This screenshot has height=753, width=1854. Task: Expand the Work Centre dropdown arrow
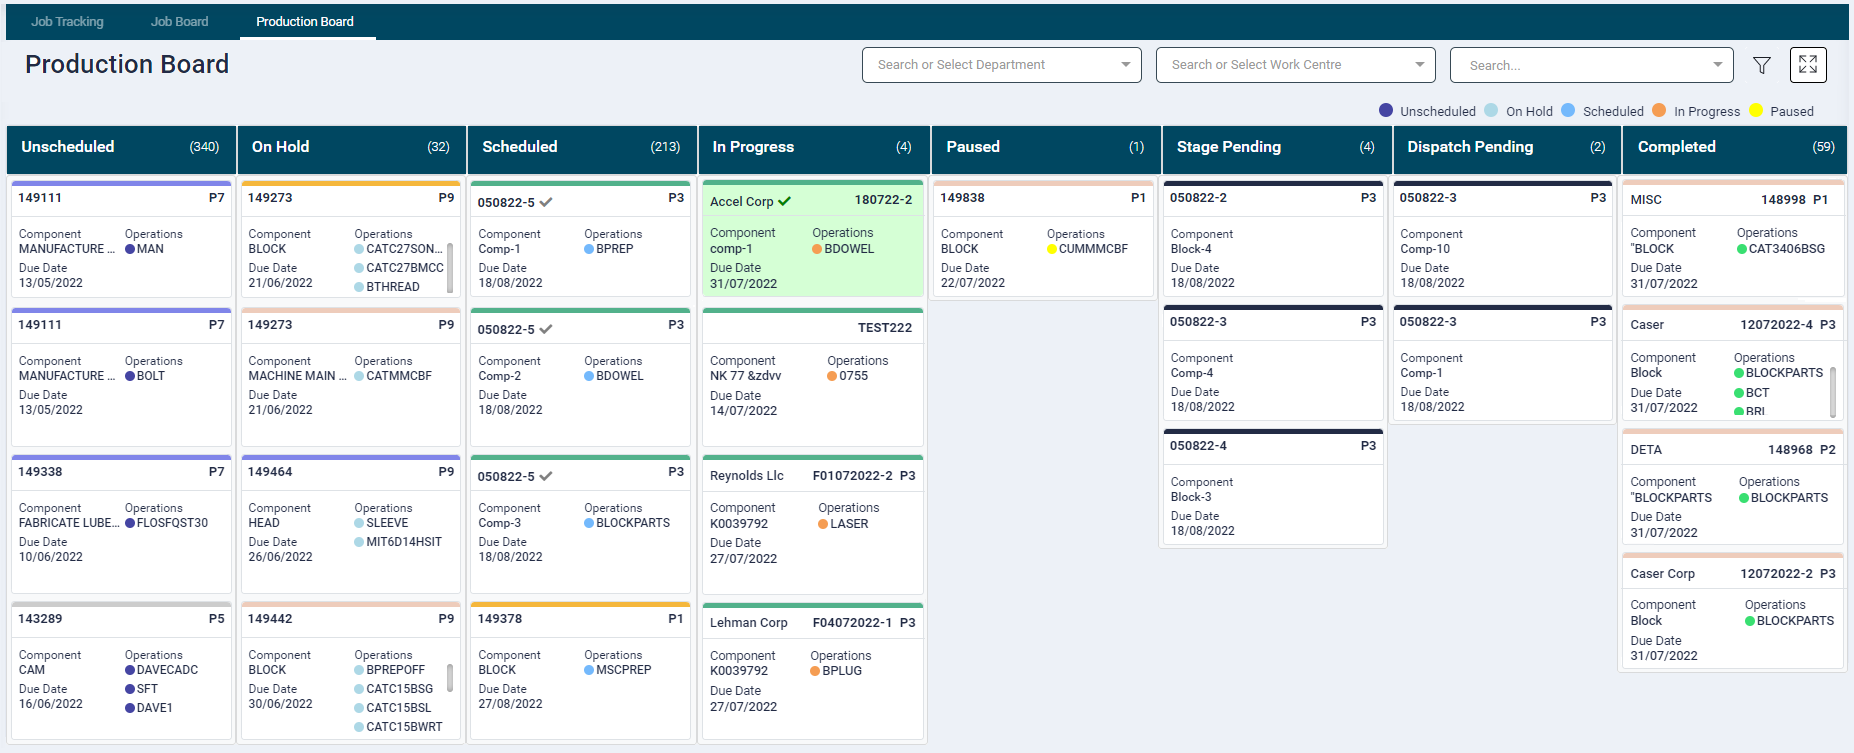tap(1419, 65)
